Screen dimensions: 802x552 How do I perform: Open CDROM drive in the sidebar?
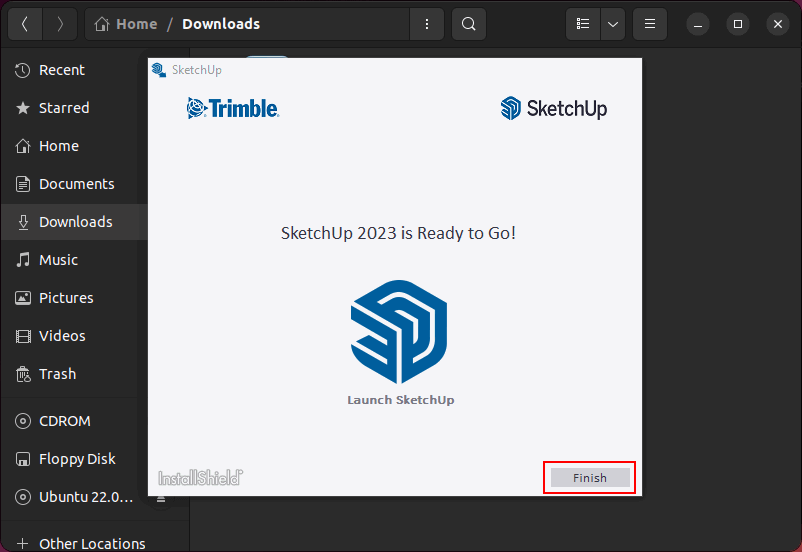click(x=74, y=421)
